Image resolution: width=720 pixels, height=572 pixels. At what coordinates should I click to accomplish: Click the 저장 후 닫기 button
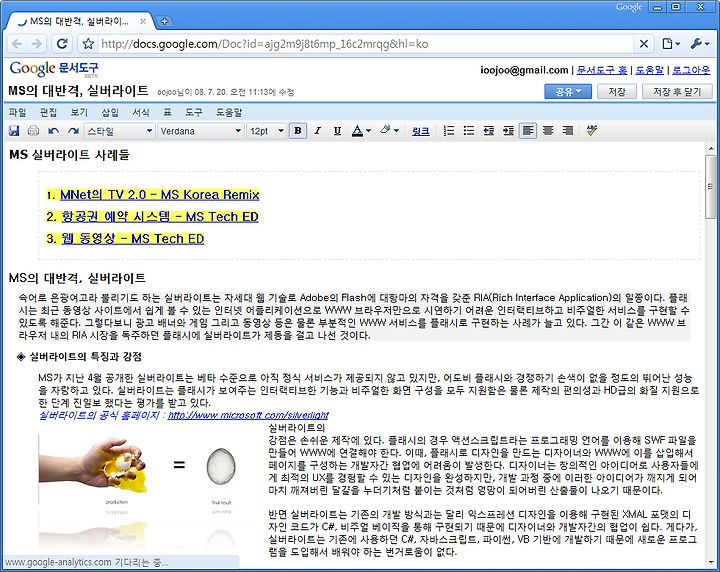(x=677, y=91)
